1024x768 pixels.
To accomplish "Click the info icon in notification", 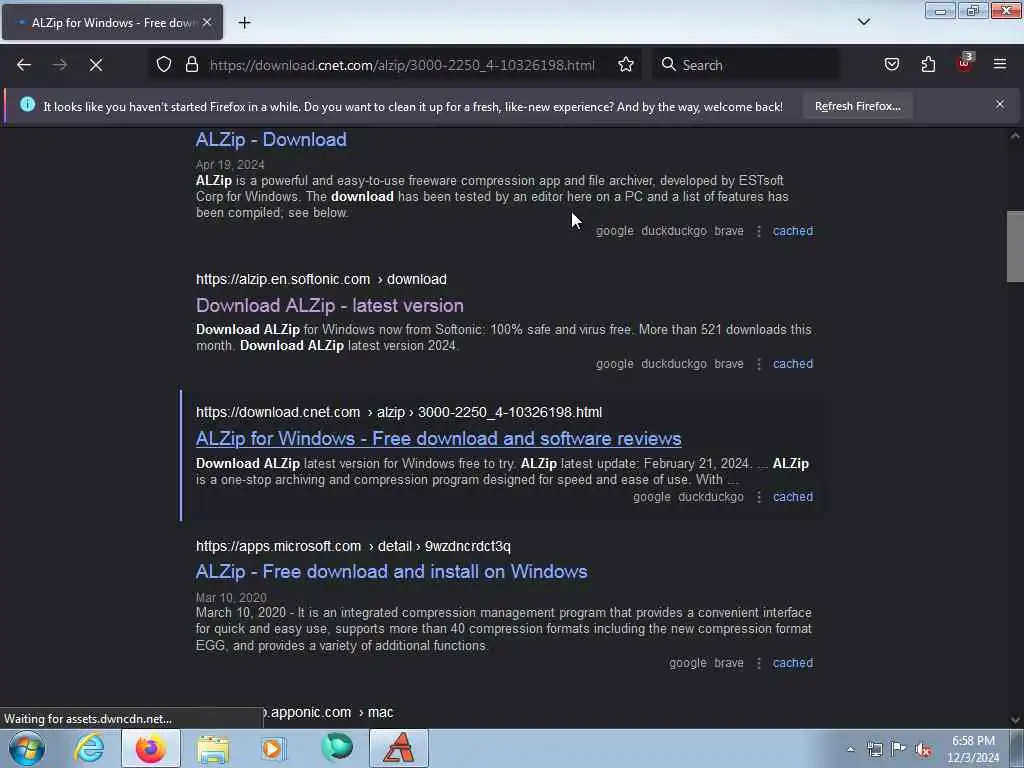I will [x=27, y=104].
